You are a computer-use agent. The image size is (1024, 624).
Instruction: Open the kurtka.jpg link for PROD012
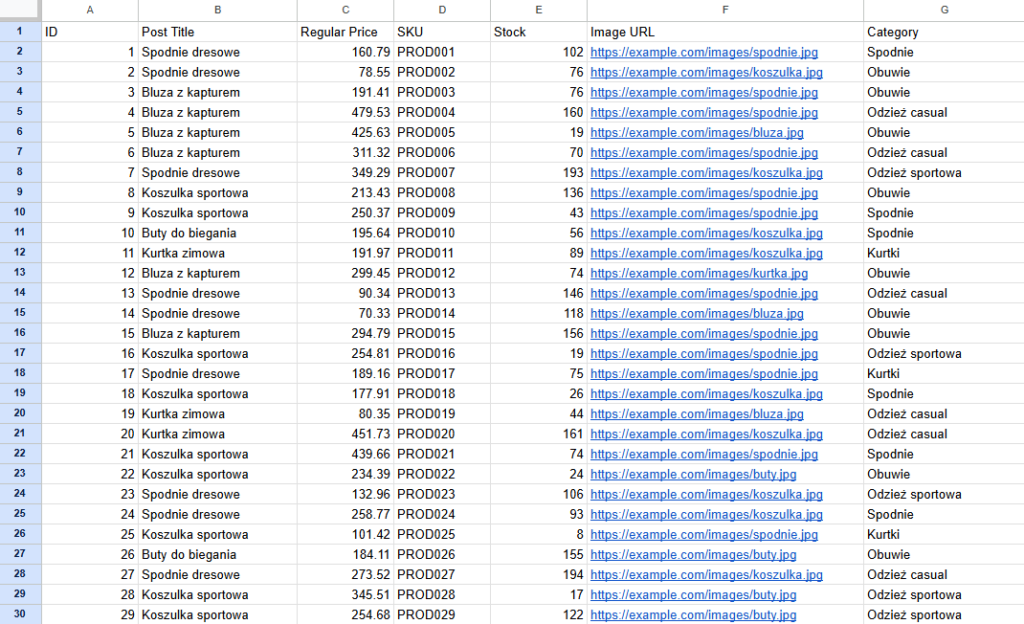coord(698,273)
